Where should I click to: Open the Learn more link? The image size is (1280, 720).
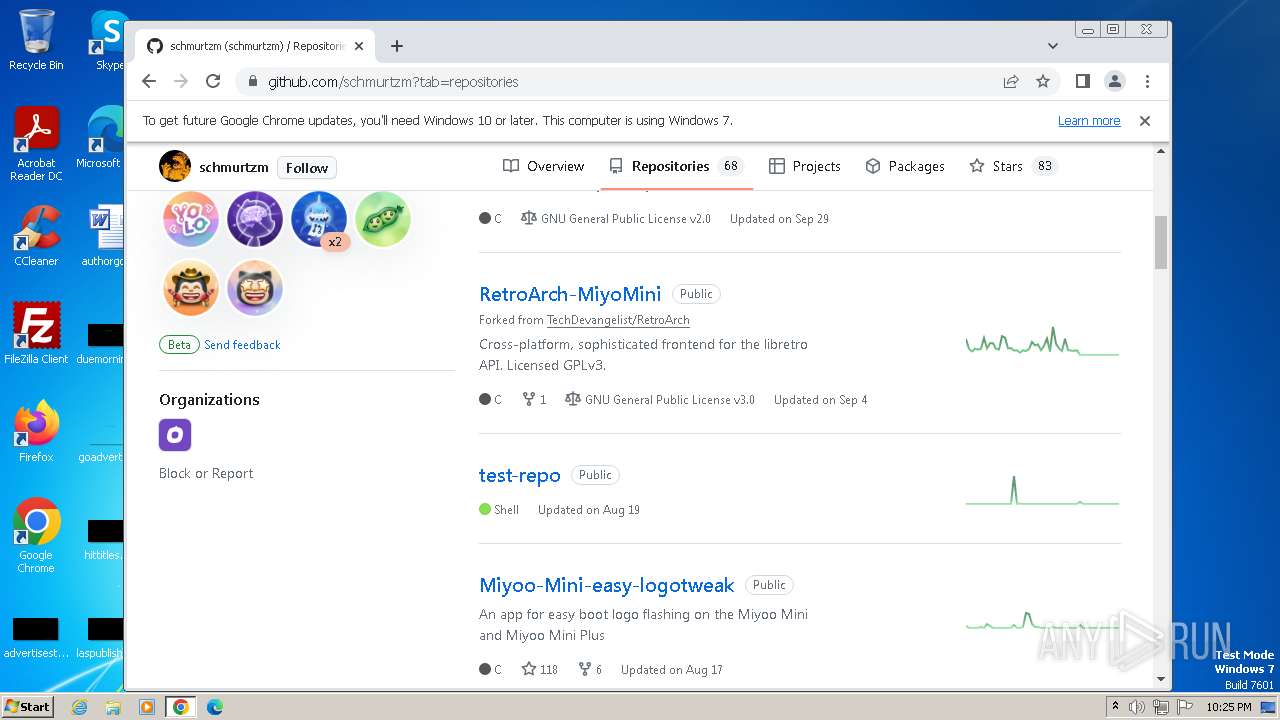pyautogui.click(x=1089, y=121)
